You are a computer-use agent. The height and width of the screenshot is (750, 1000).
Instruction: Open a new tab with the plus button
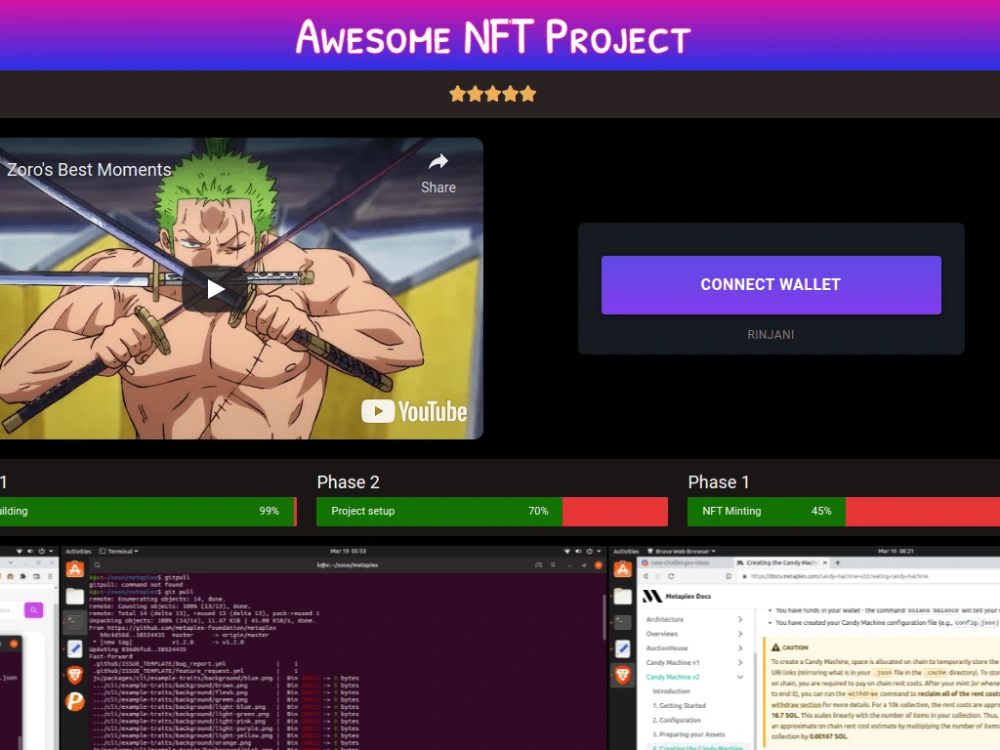(837, 563)
